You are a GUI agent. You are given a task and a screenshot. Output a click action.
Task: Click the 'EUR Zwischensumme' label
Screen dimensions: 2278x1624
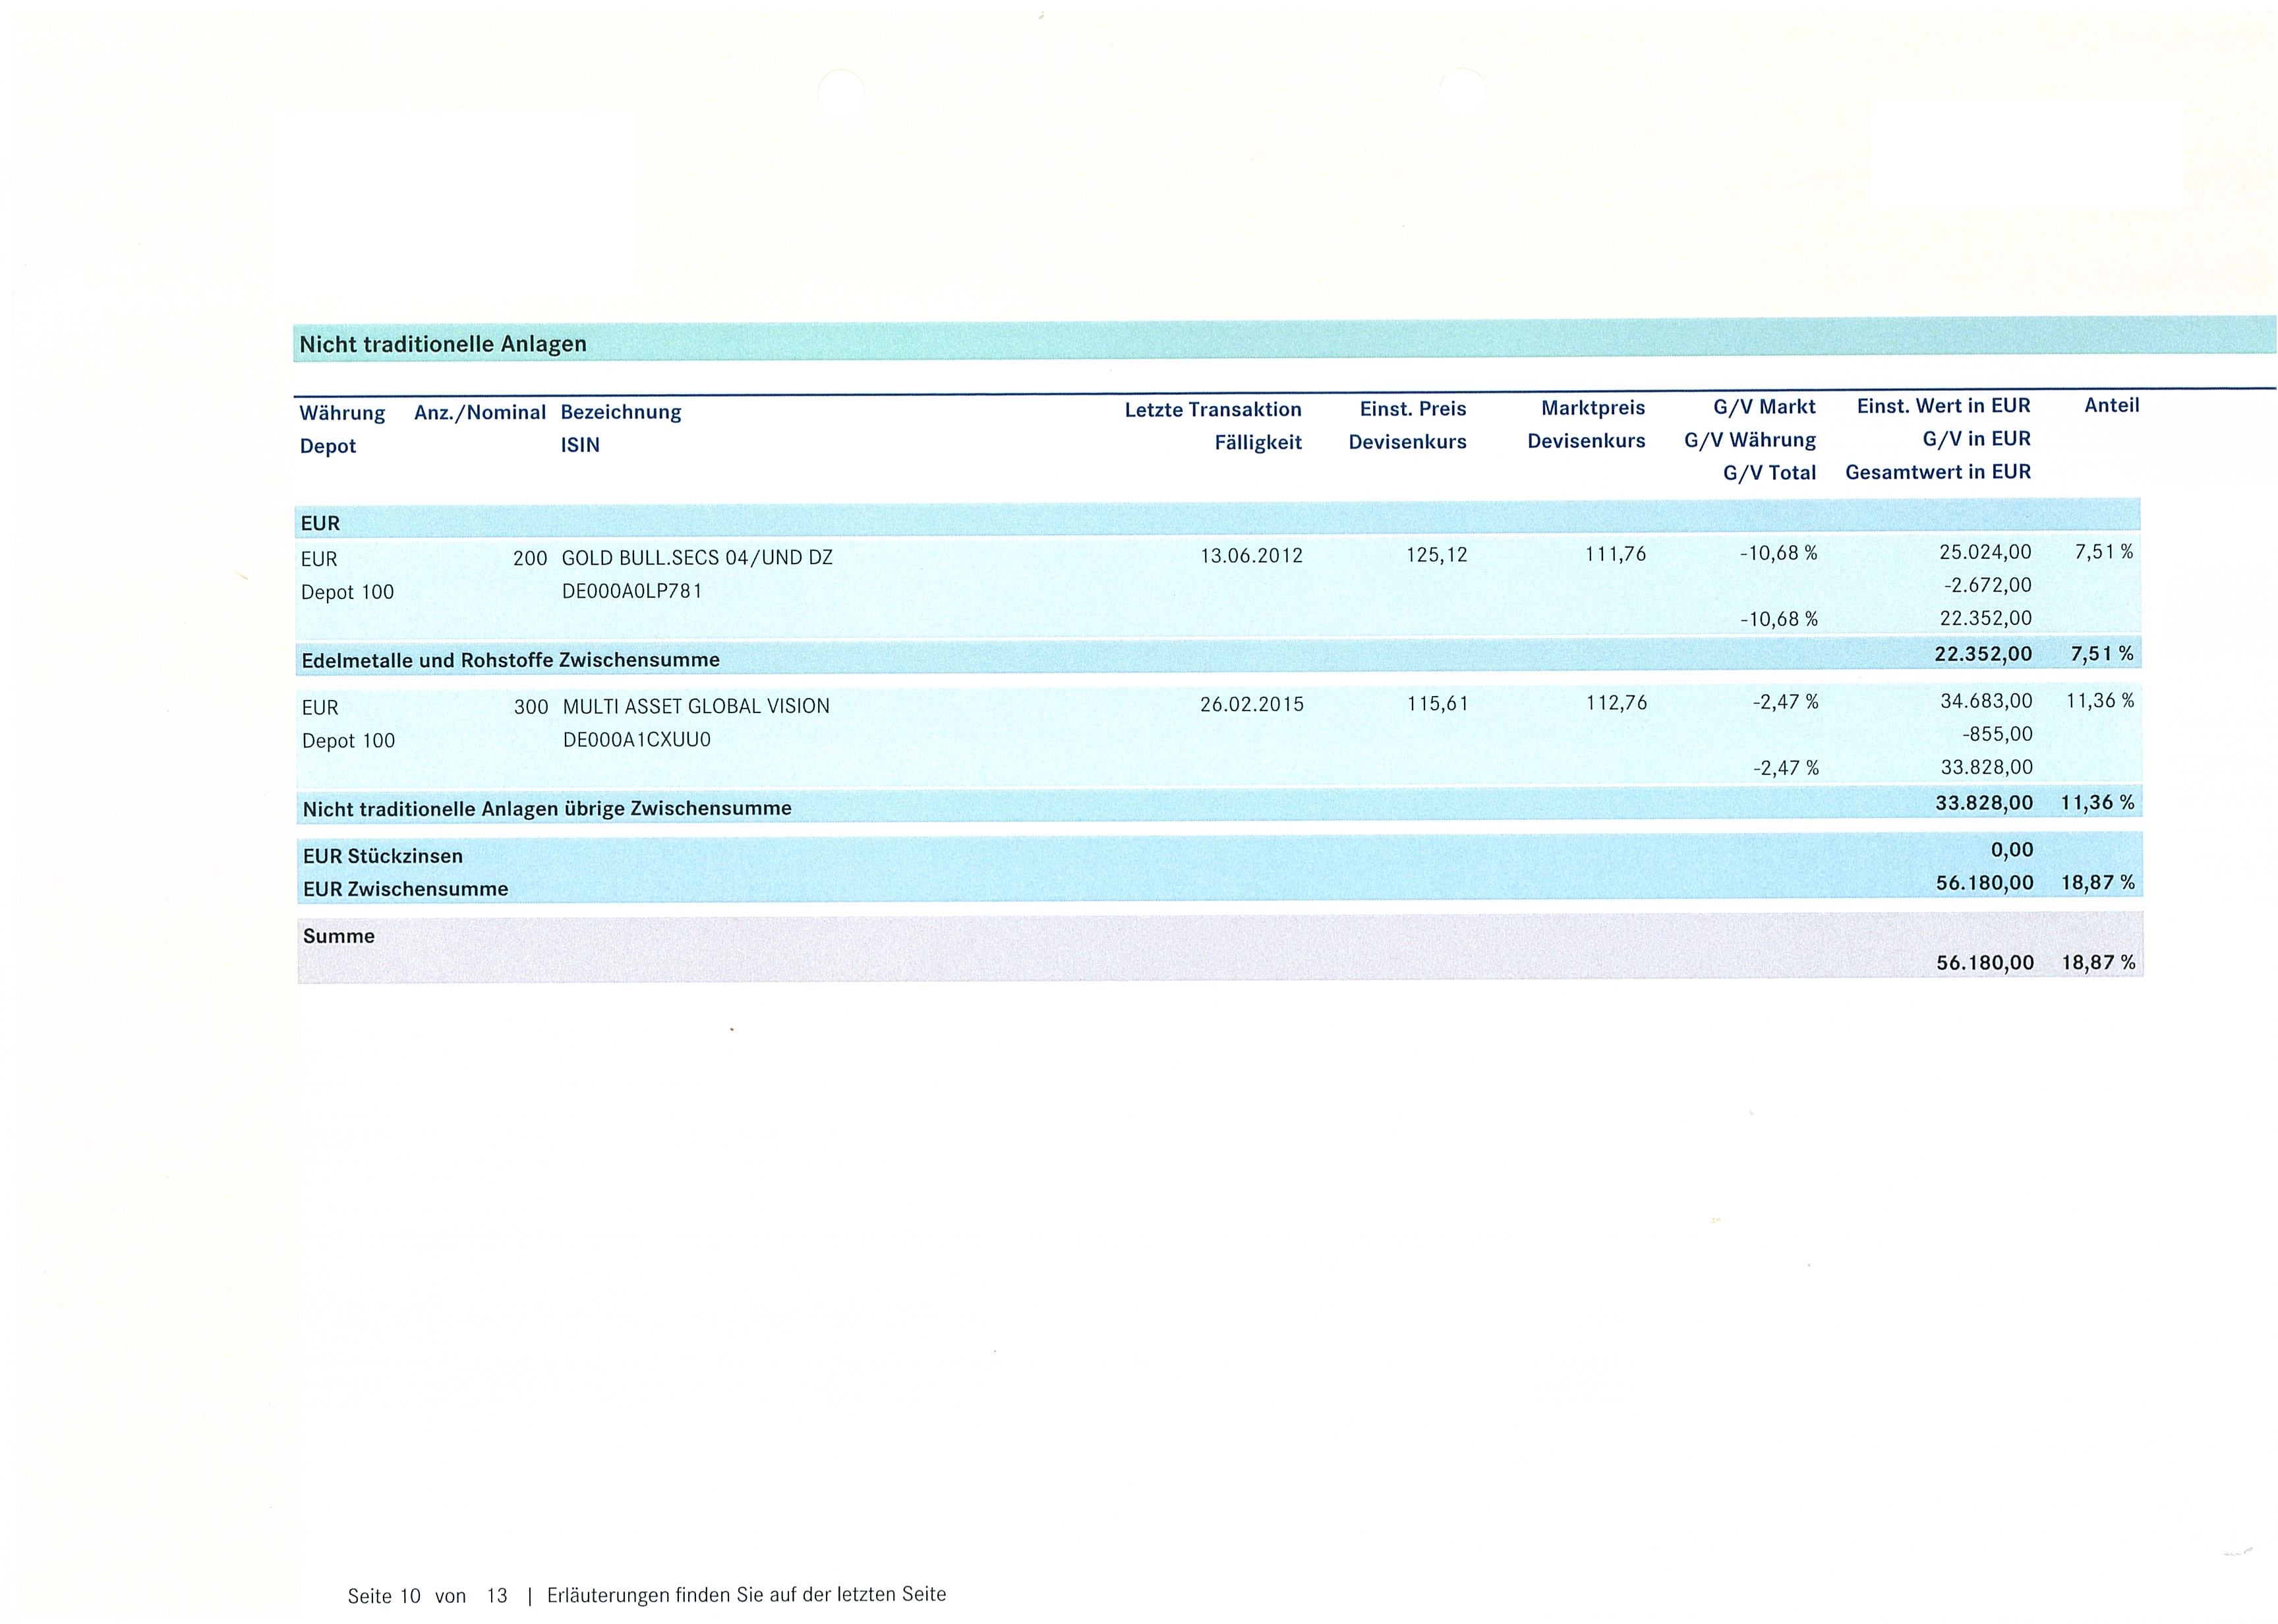(x=405, y=889)
